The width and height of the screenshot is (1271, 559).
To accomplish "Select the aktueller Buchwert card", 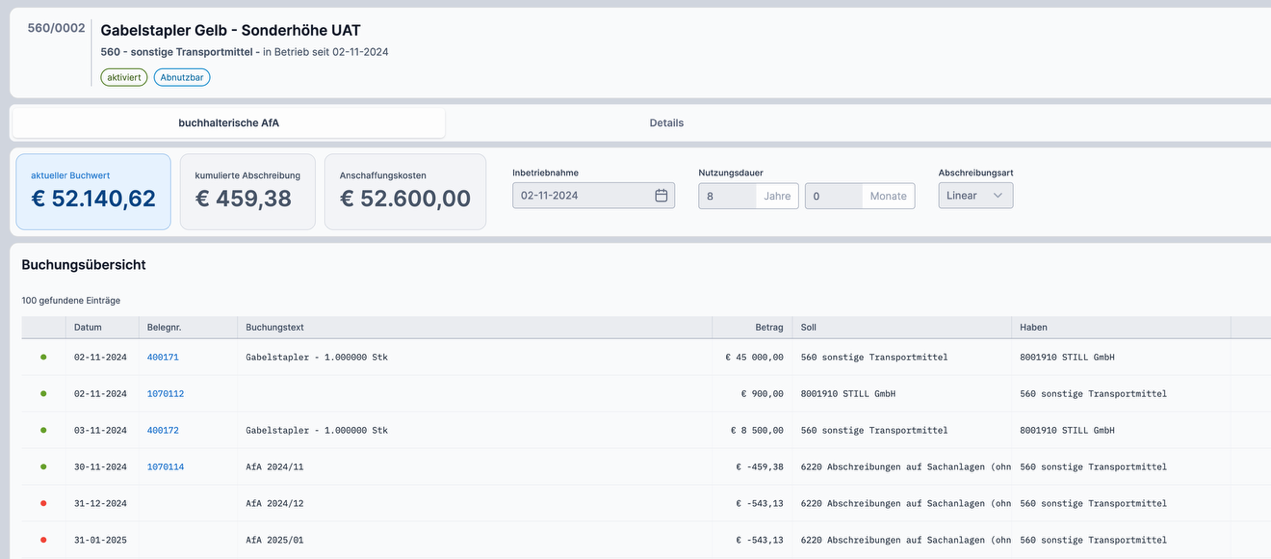I will click(93, 192).
